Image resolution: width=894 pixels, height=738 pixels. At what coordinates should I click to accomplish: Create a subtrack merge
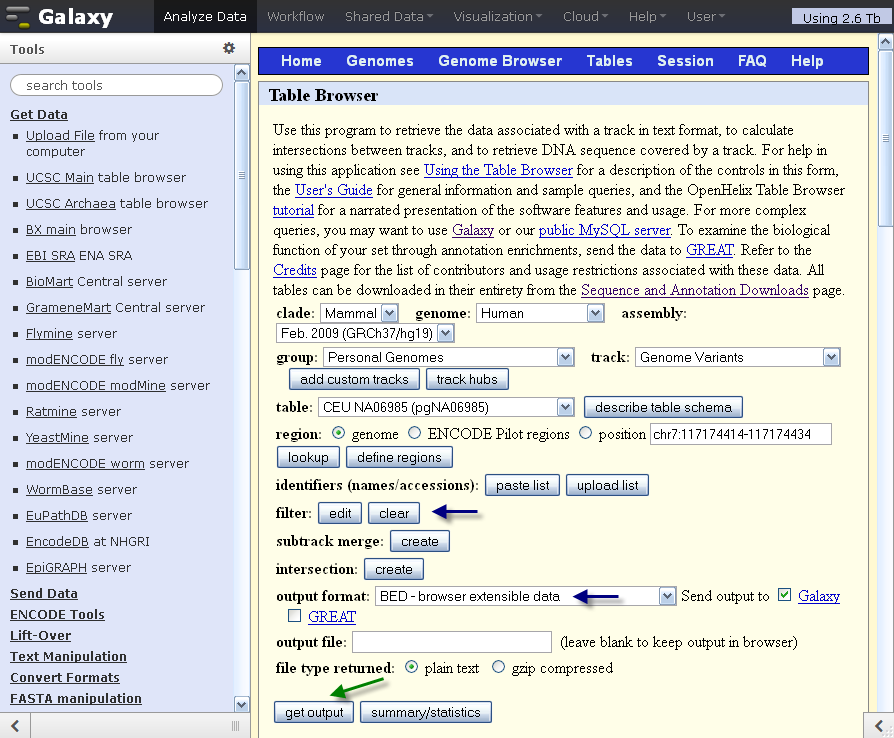pos(420,541)
